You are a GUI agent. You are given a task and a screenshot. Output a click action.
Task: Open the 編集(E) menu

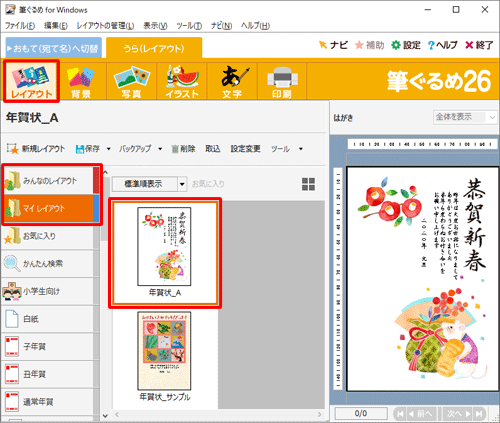(56, 26)
